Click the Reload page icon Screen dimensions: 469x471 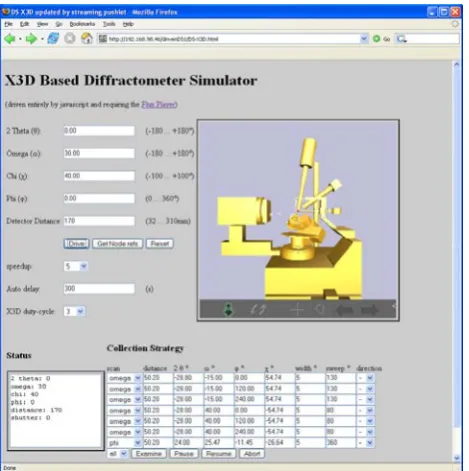53,39
